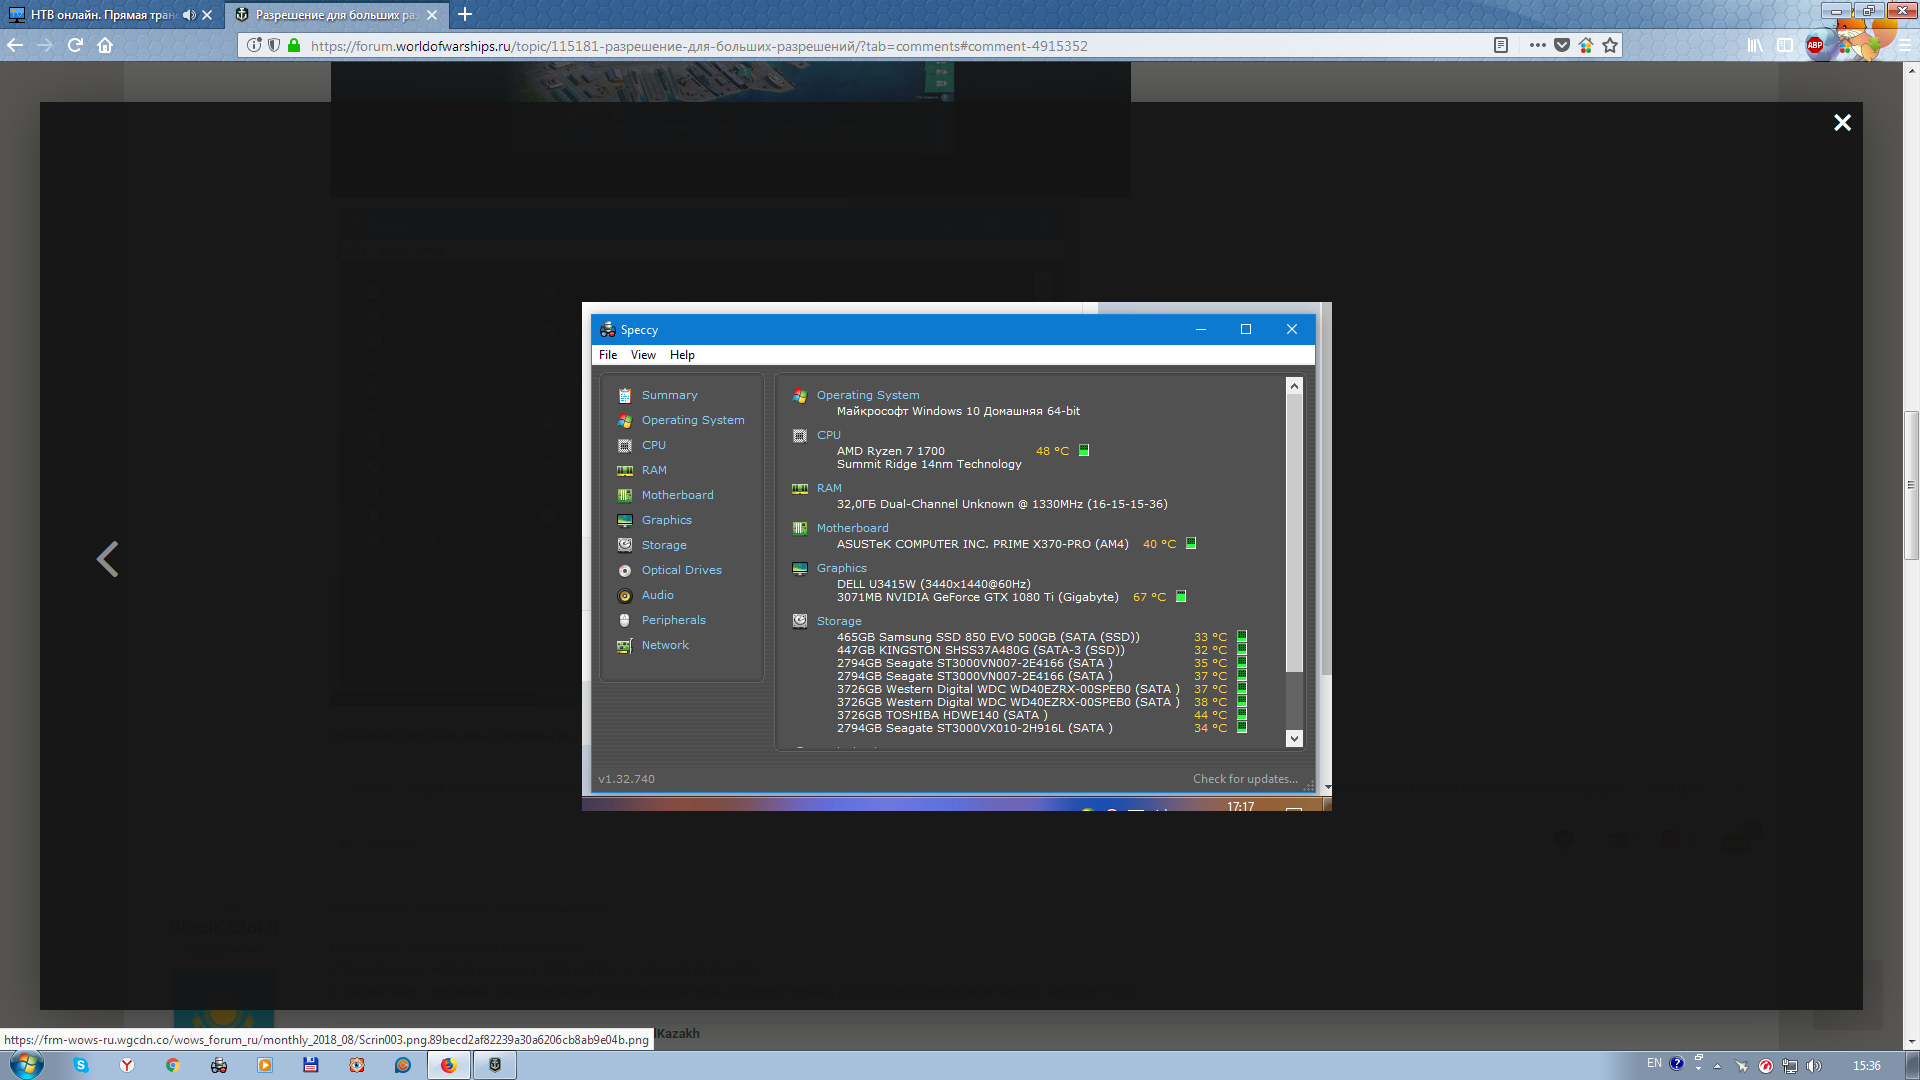This screenshot has height=1080, width=1920.
Task: Launch Yandex browser from the taskbar
Action: click(x=127, y=1065)
